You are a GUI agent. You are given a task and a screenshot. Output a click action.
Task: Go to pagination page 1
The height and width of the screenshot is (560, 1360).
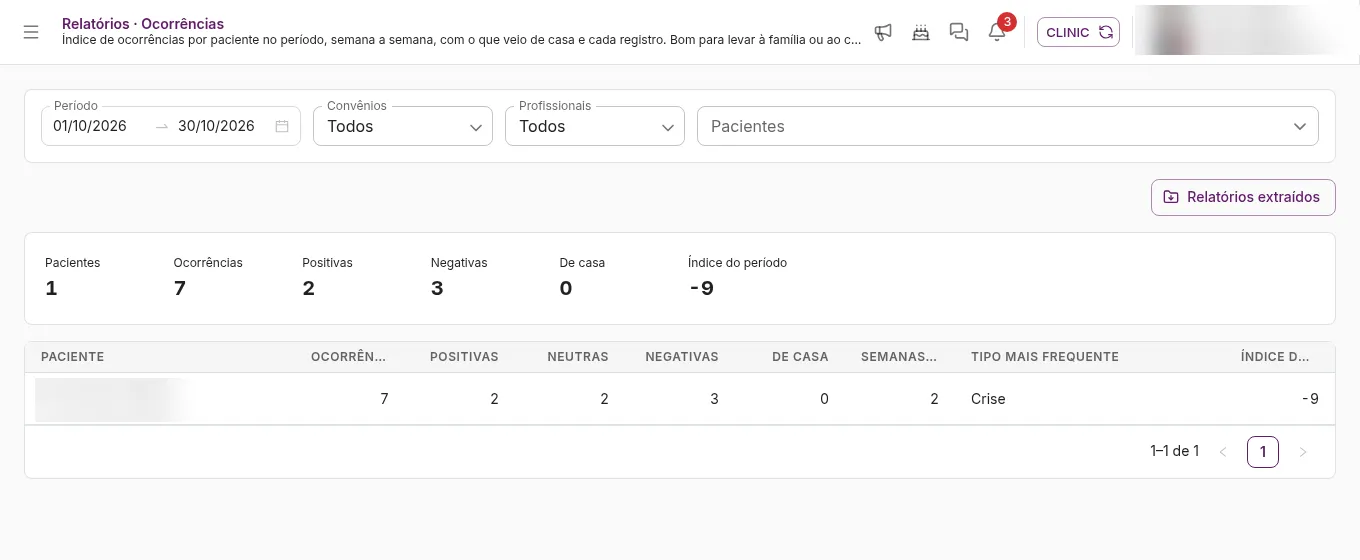(x=1263, y=452)
